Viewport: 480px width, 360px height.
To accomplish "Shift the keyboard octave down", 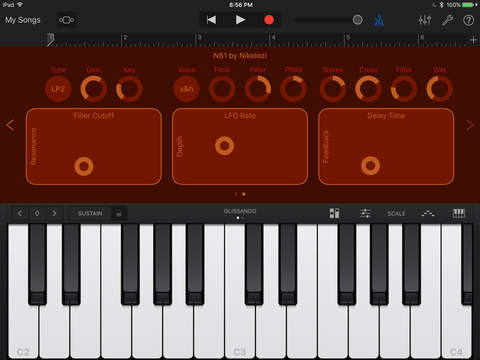I will click(20, 213).
